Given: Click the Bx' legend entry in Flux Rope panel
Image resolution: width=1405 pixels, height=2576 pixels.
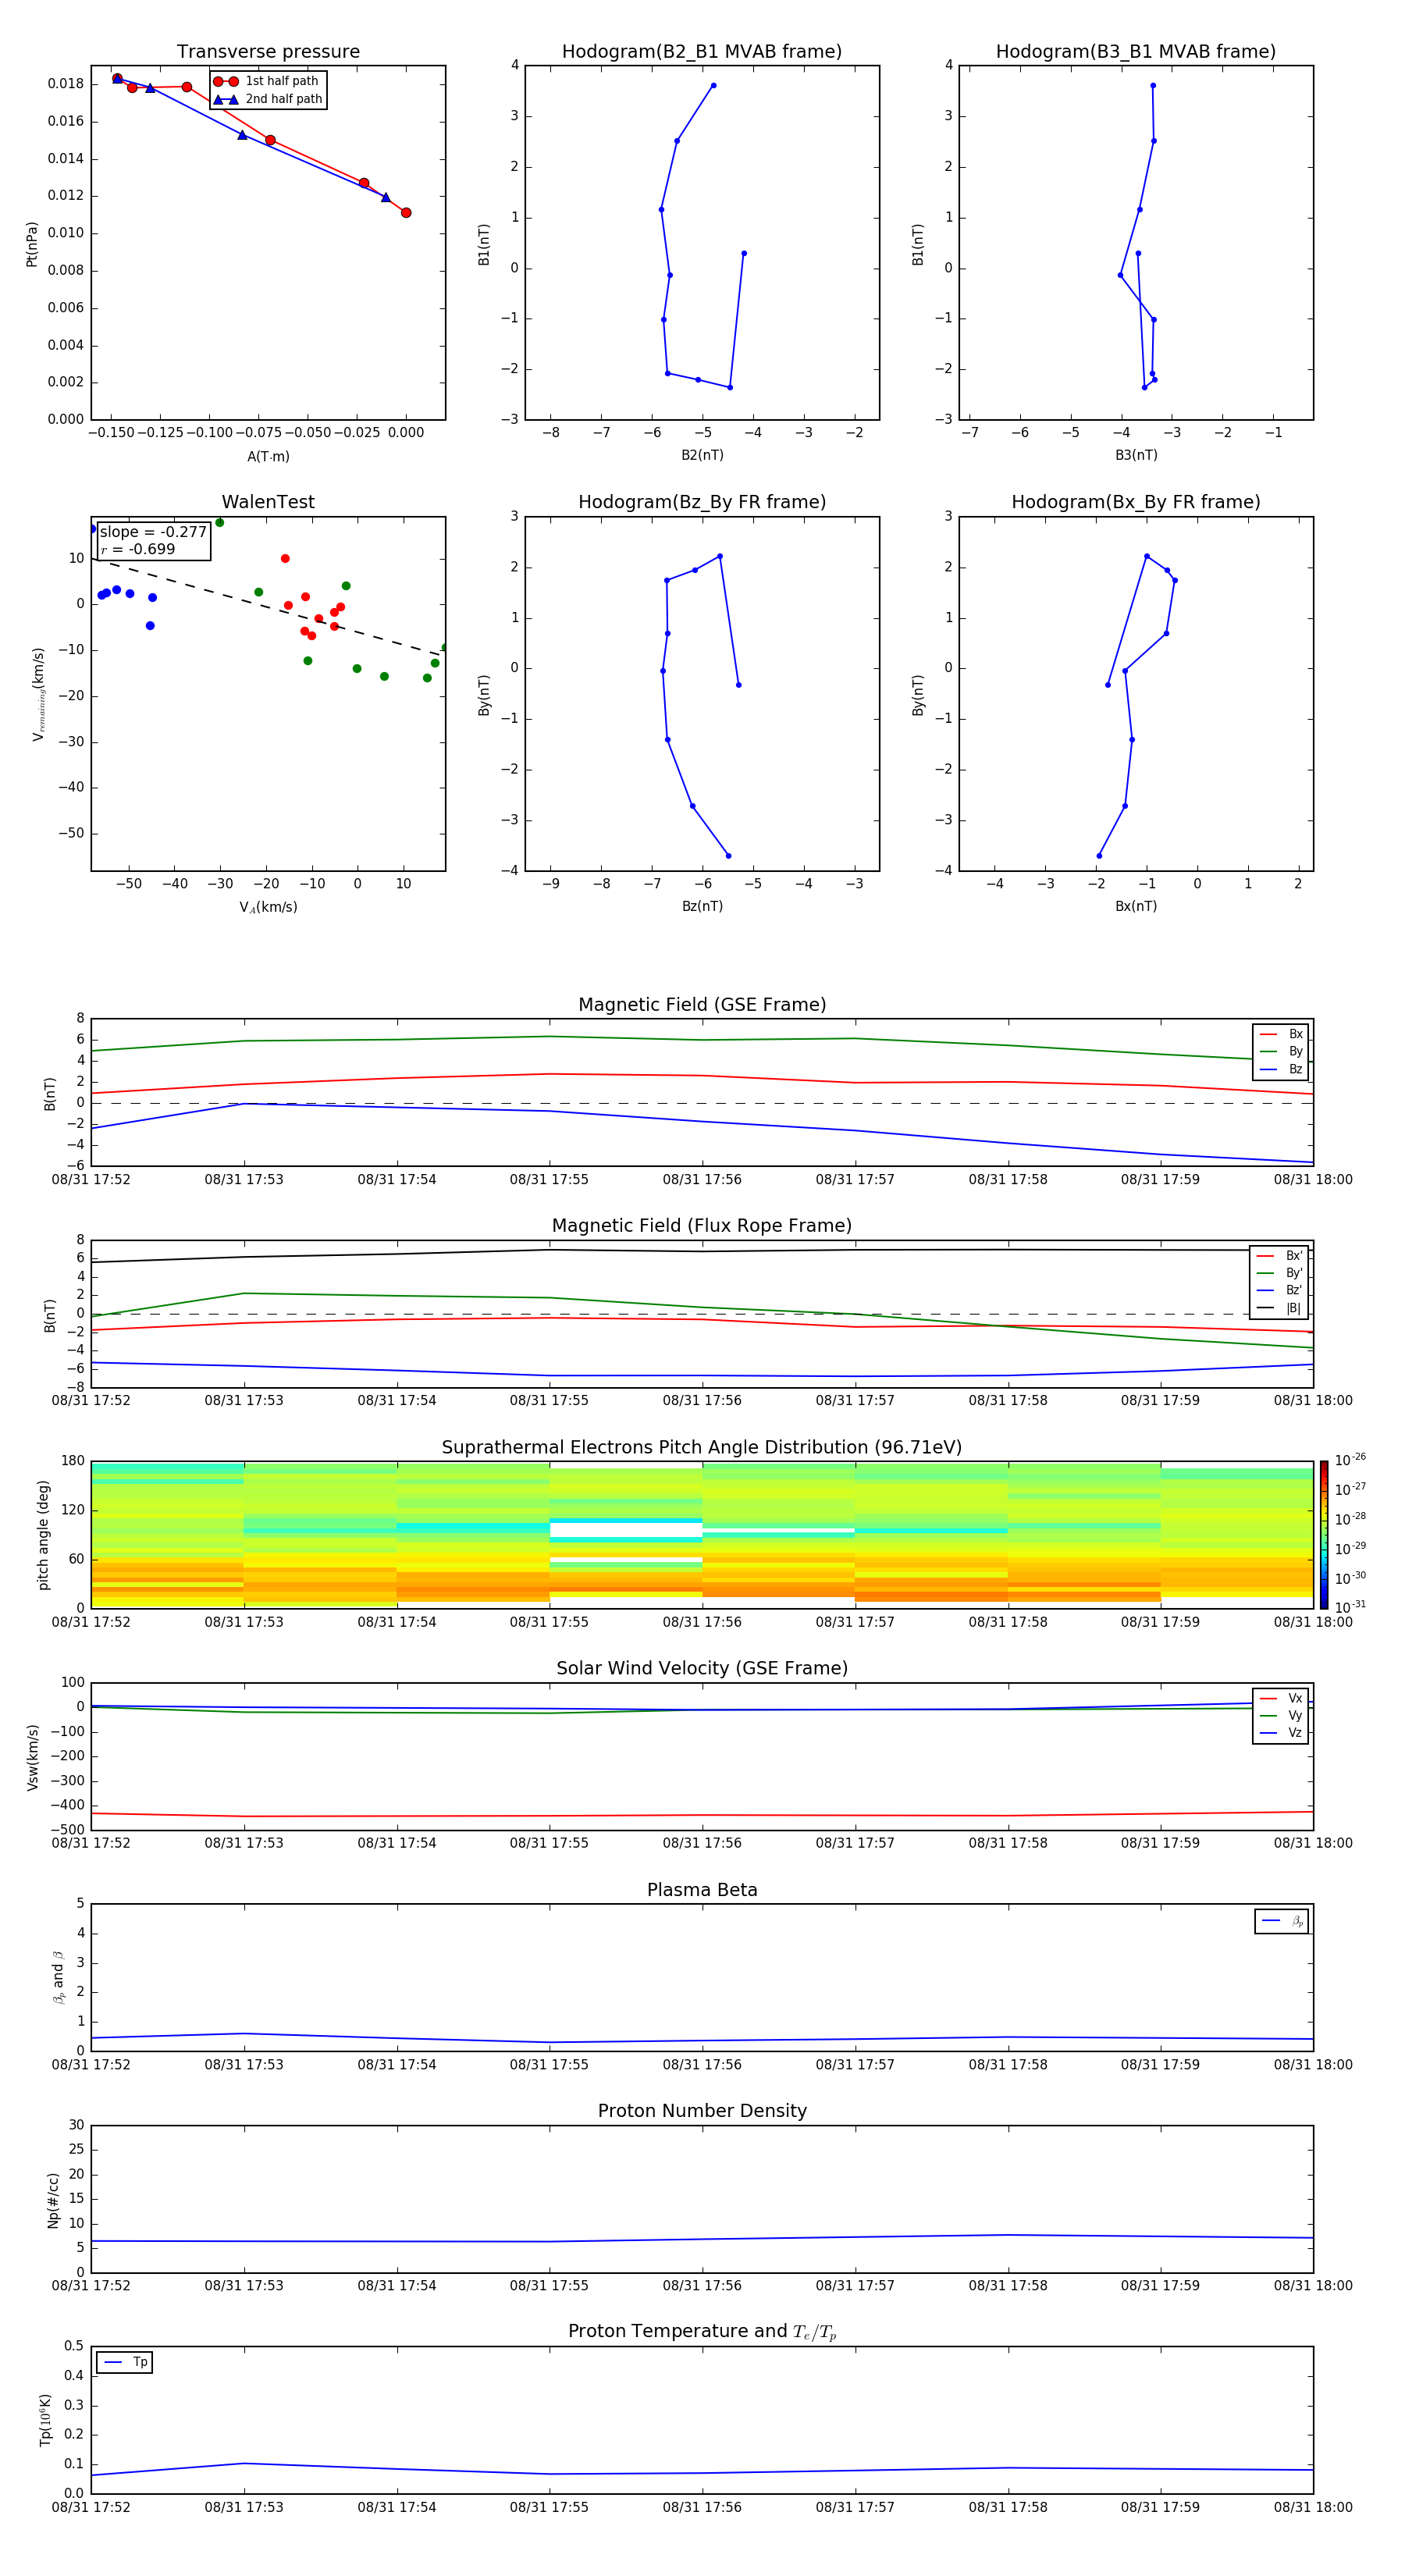Looking at the screenshot, I should 1279,1256.
